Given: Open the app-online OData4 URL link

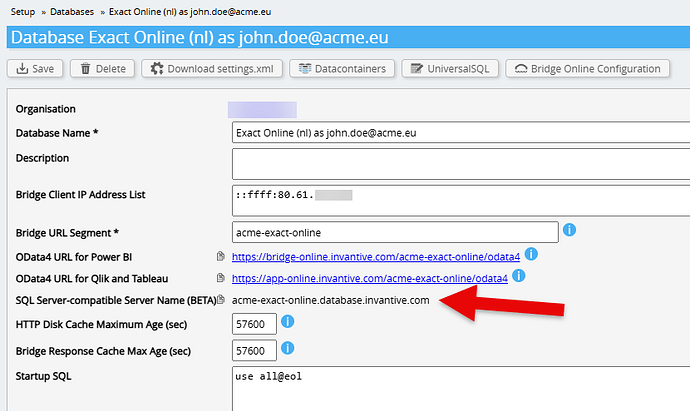Looking at the screenshot, I should coord(370,278).
